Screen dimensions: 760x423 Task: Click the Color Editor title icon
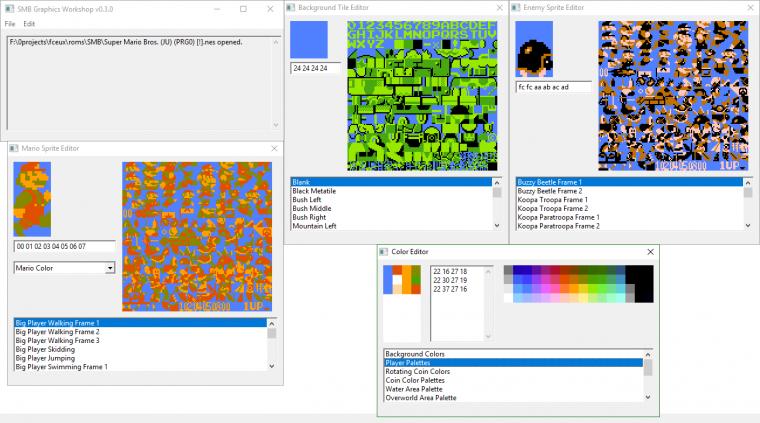pyautogui.click(x=384, y=251)
